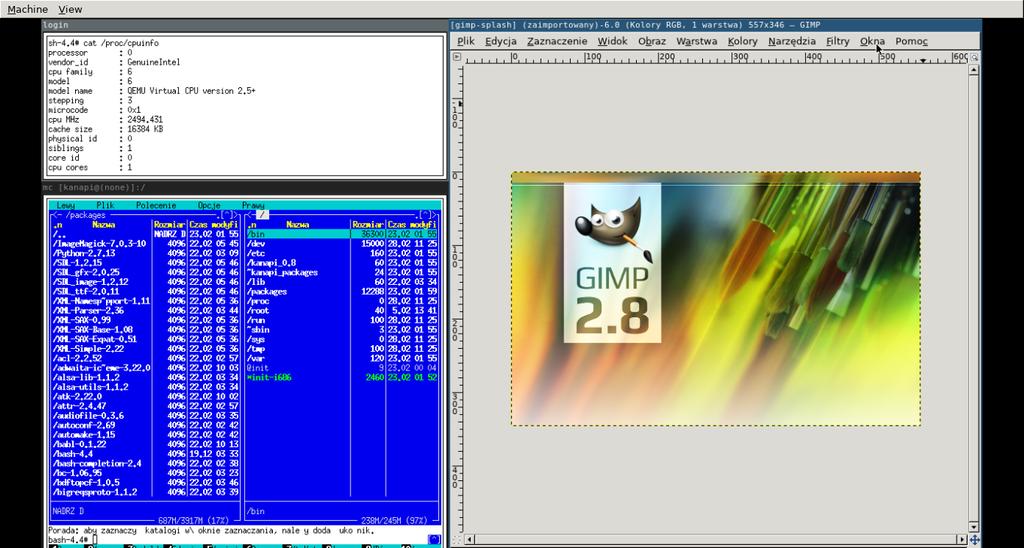Click [^] history button in right mc panel header
The image size is (1024, 548).
tap(424, 215)
